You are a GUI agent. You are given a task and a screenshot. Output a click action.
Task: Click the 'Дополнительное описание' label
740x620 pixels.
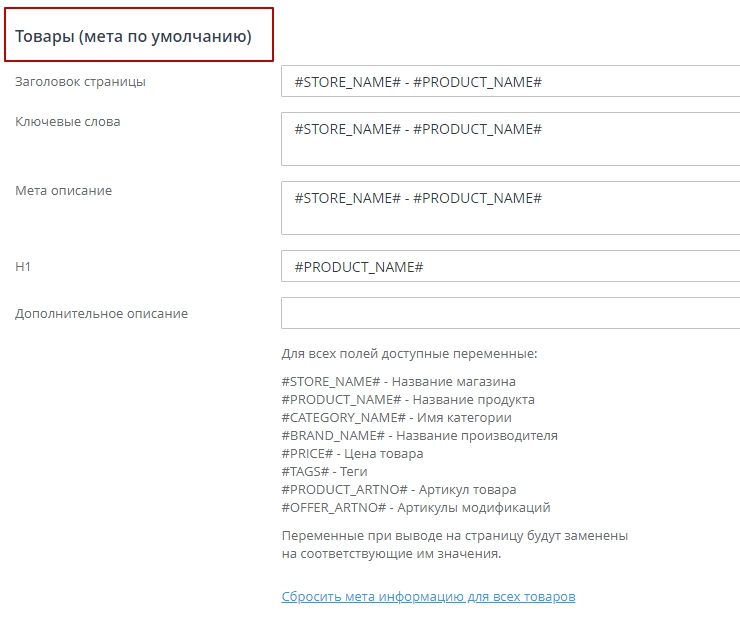[101, 313]
